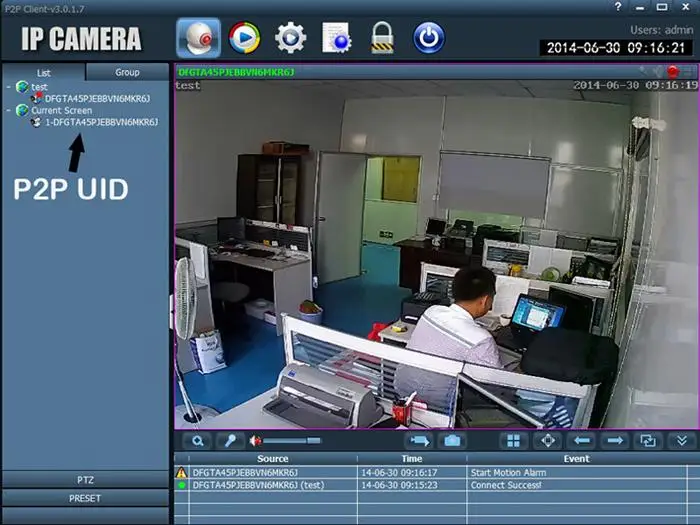Viewport: 700px width, 525px height.
Task: Toggle the speaker mute icon
Action: (x=256, y=440)
